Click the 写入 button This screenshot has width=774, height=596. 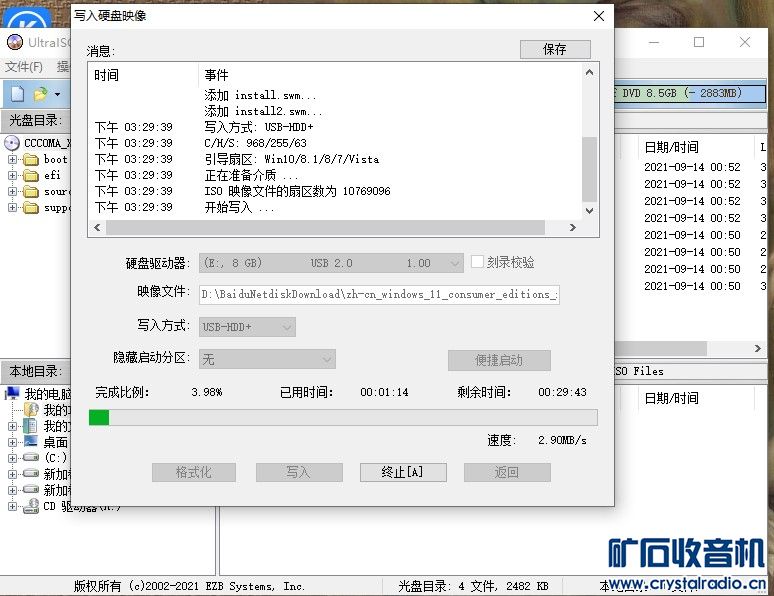[x=299, y=472]
